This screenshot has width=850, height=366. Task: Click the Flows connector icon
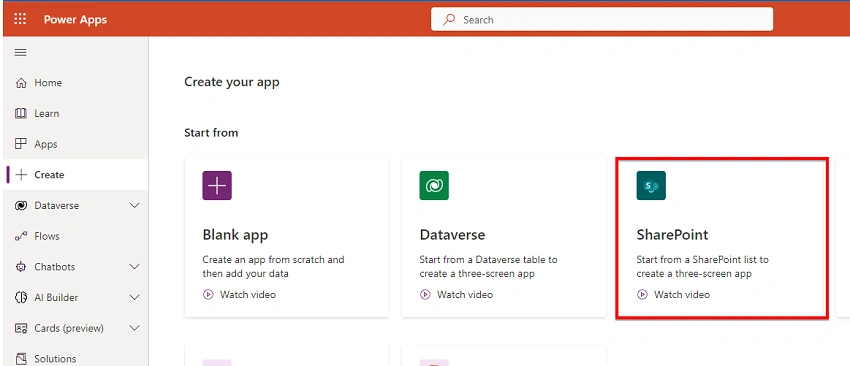coord(21,236)
